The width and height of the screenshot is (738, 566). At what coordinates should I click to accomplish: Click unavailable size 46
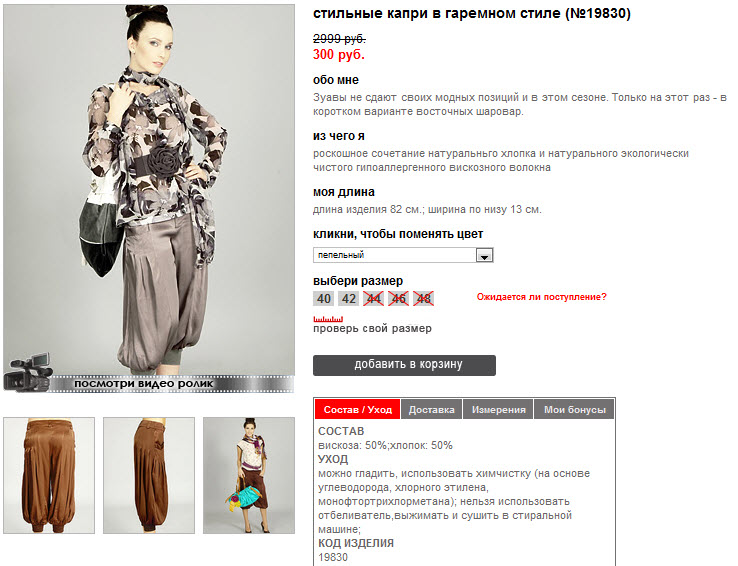click(x=398, y=299)
